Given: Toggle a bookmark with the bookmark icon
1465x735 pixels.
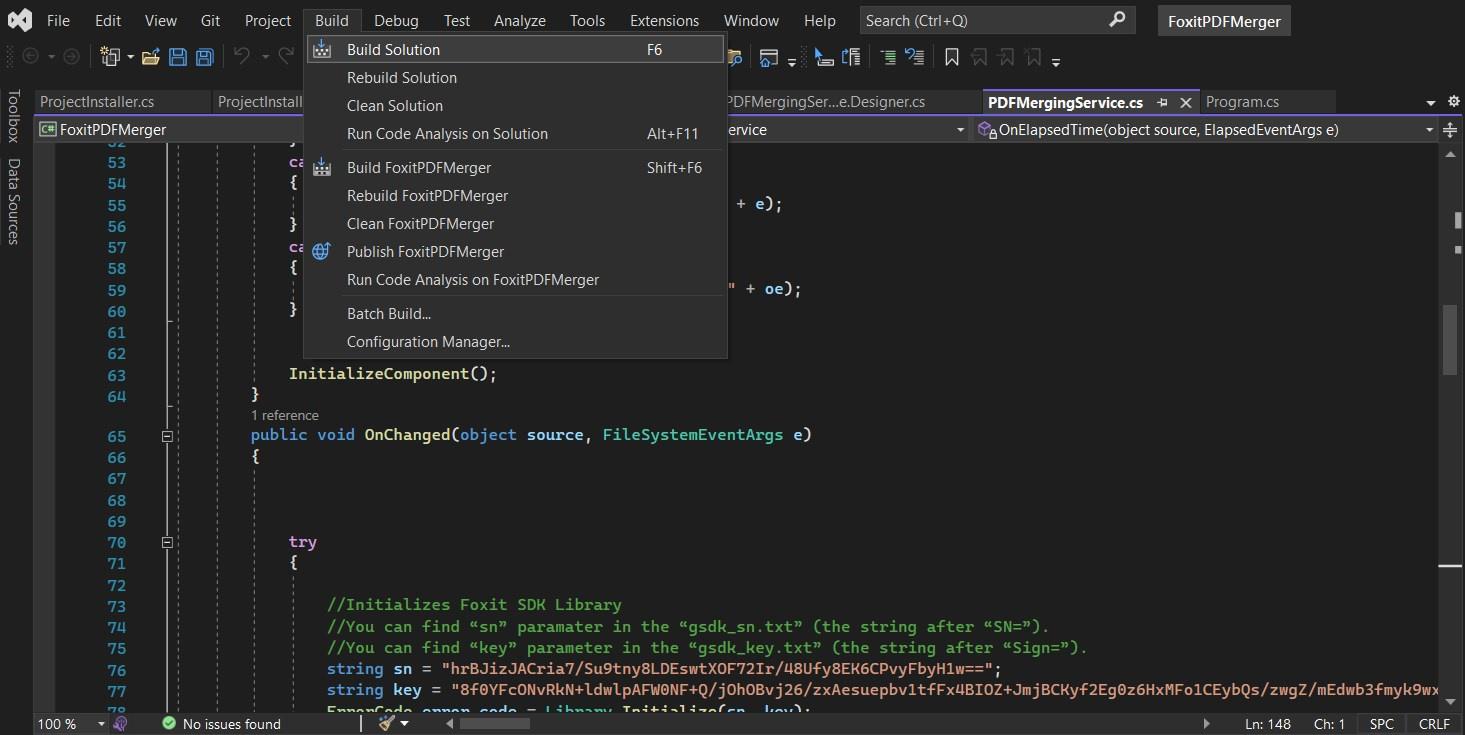Looking at the screenshot, I should [951, 57].
